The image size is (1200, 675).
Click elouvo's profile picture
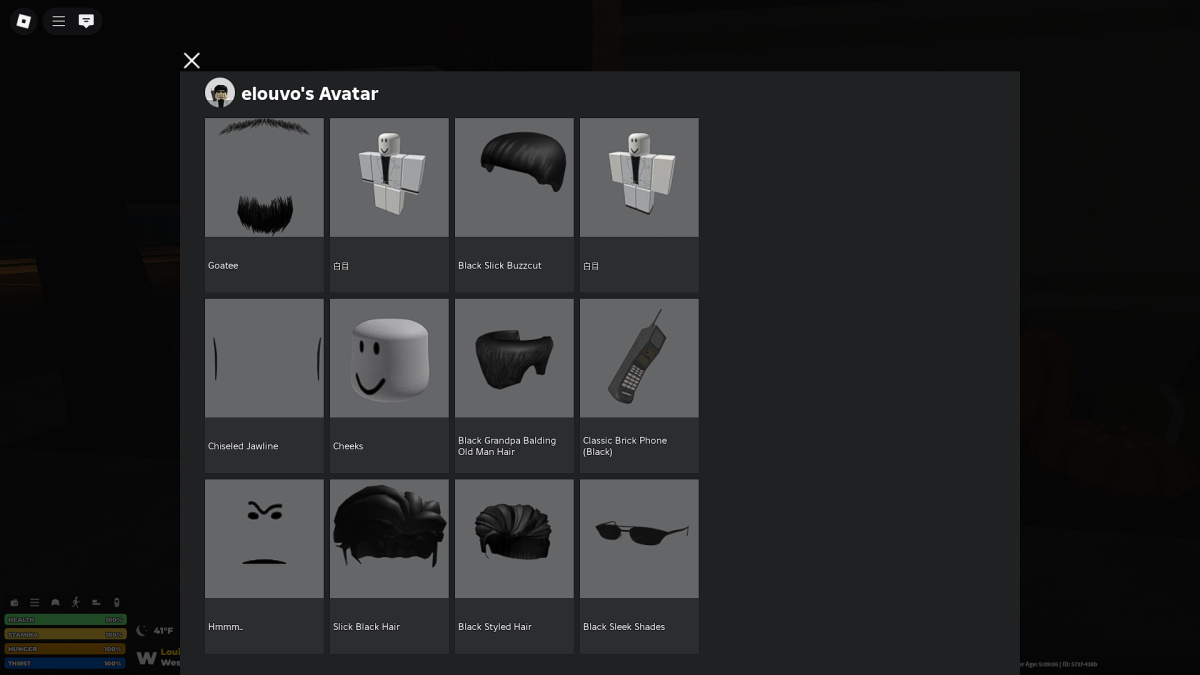220,93
